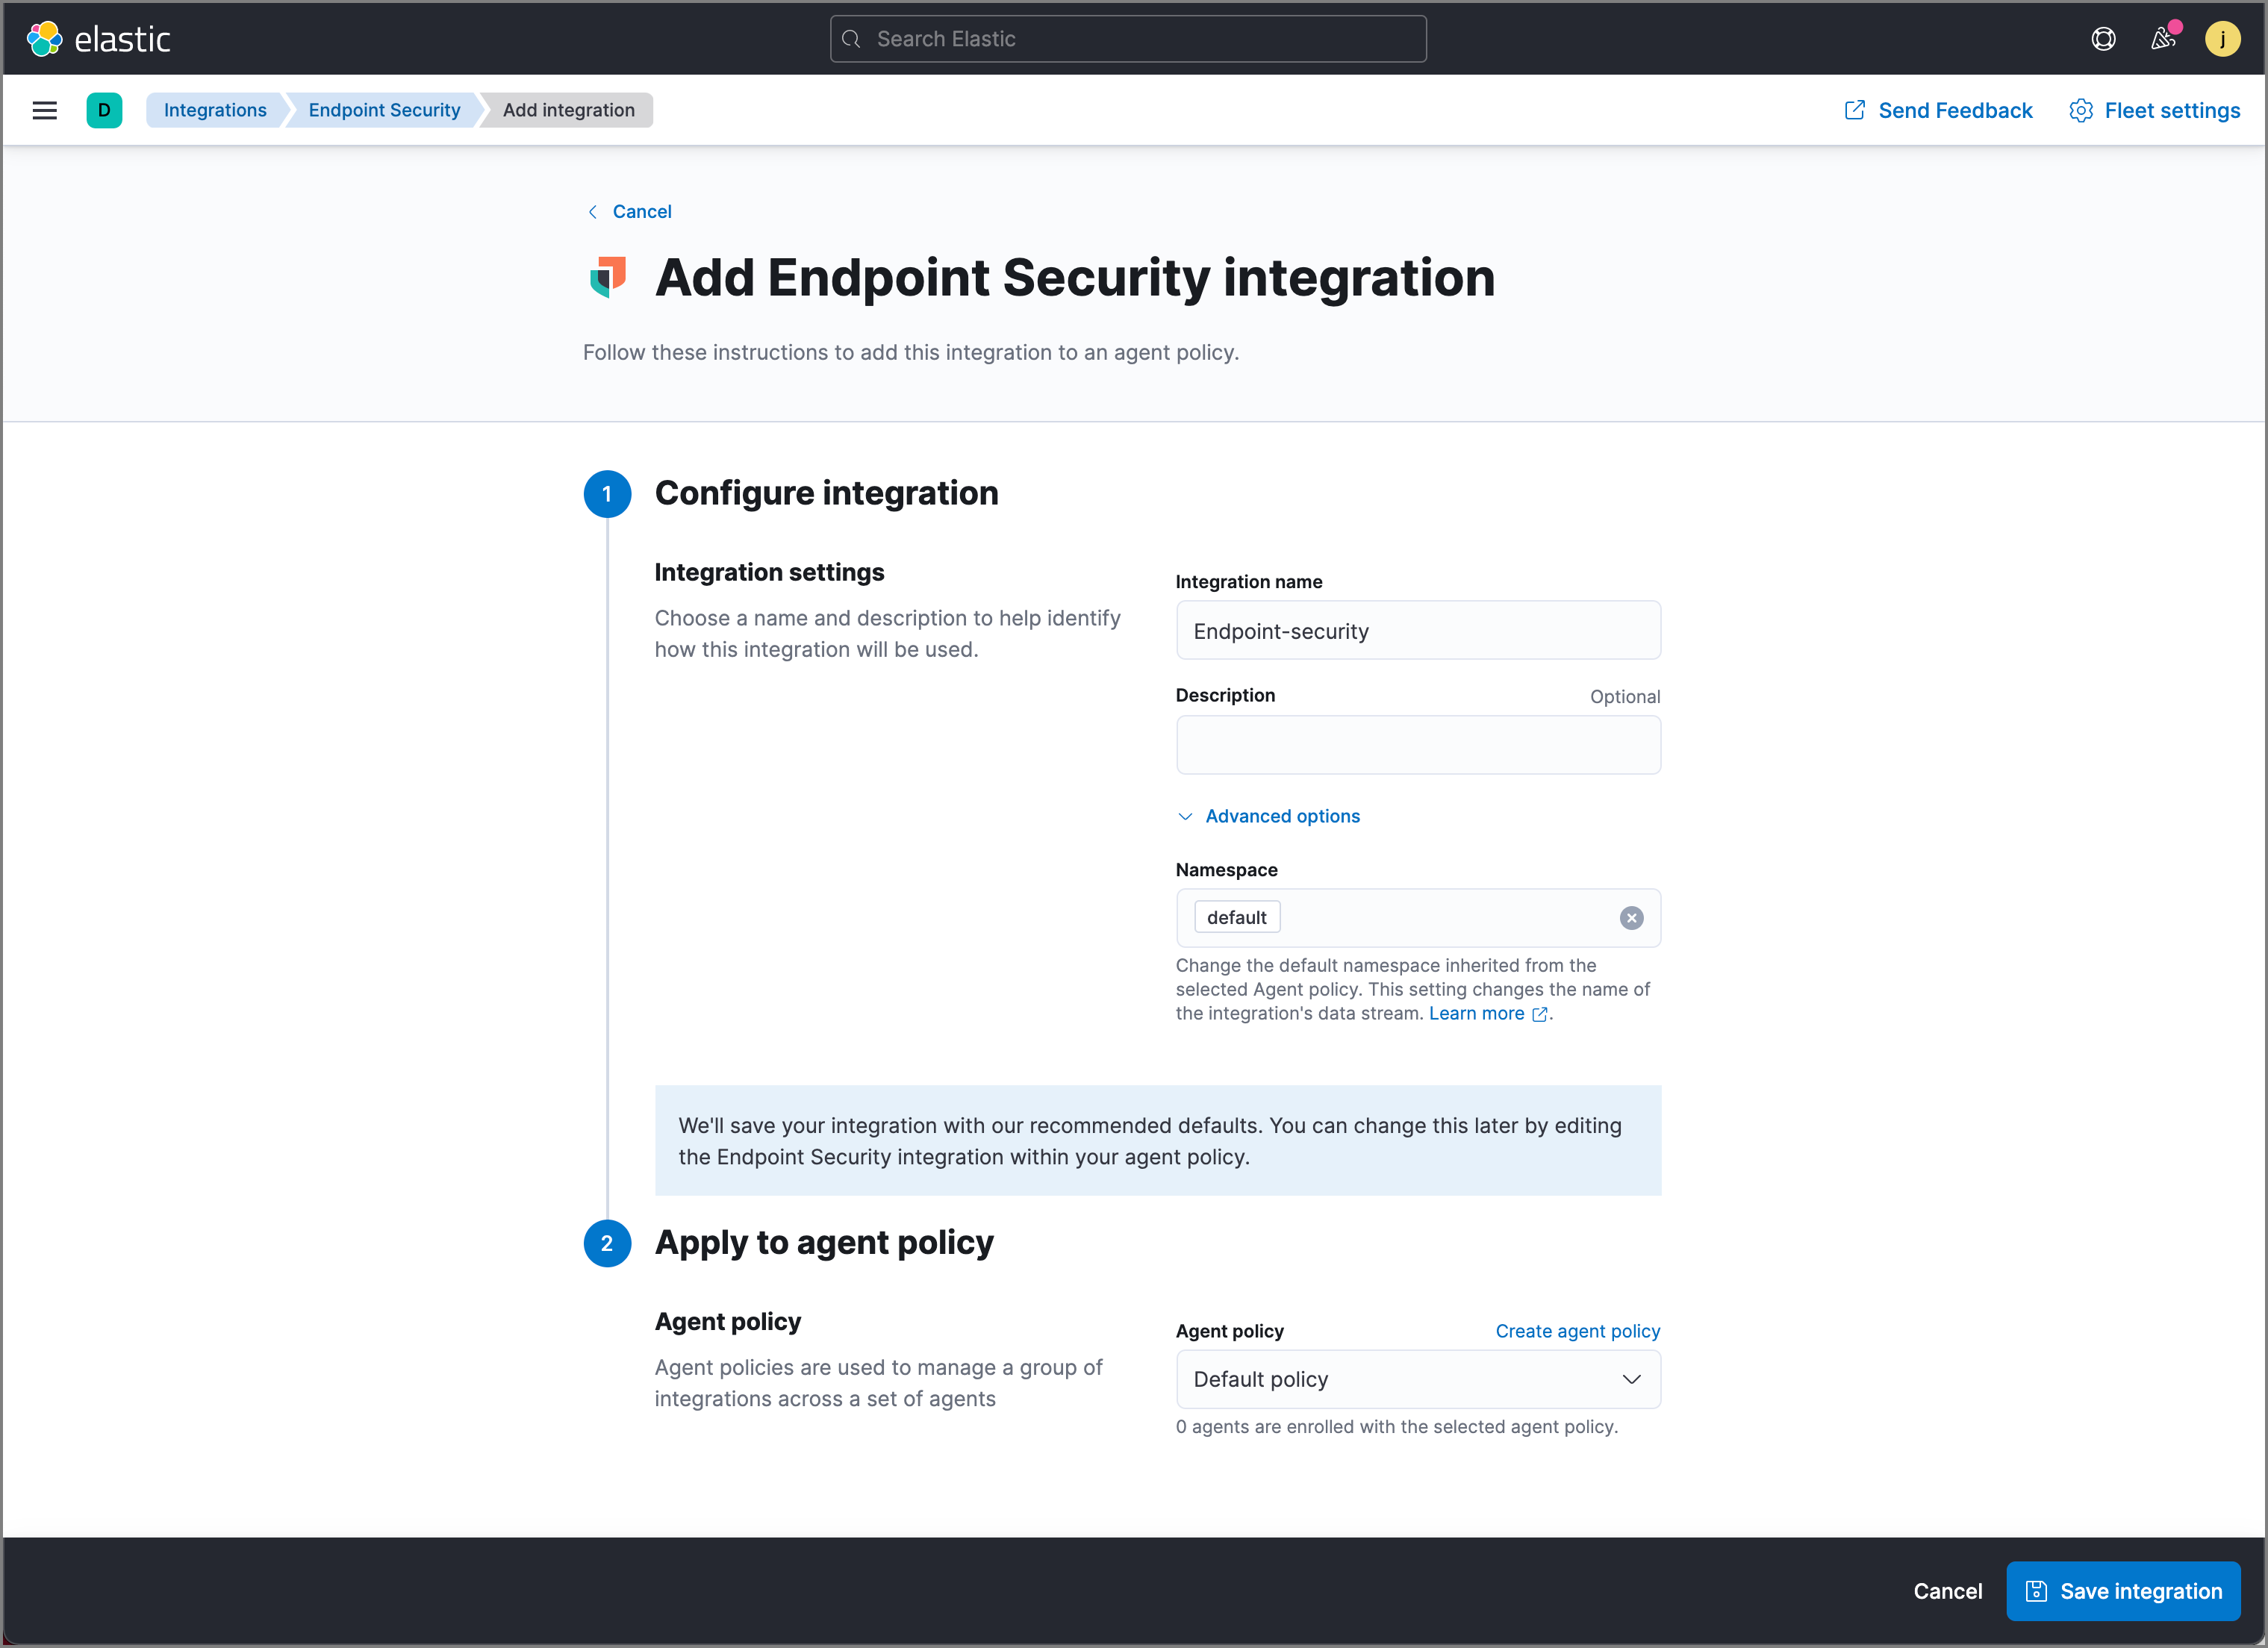
Task: Open the help icon in the header
Action: coord(2104,38)
